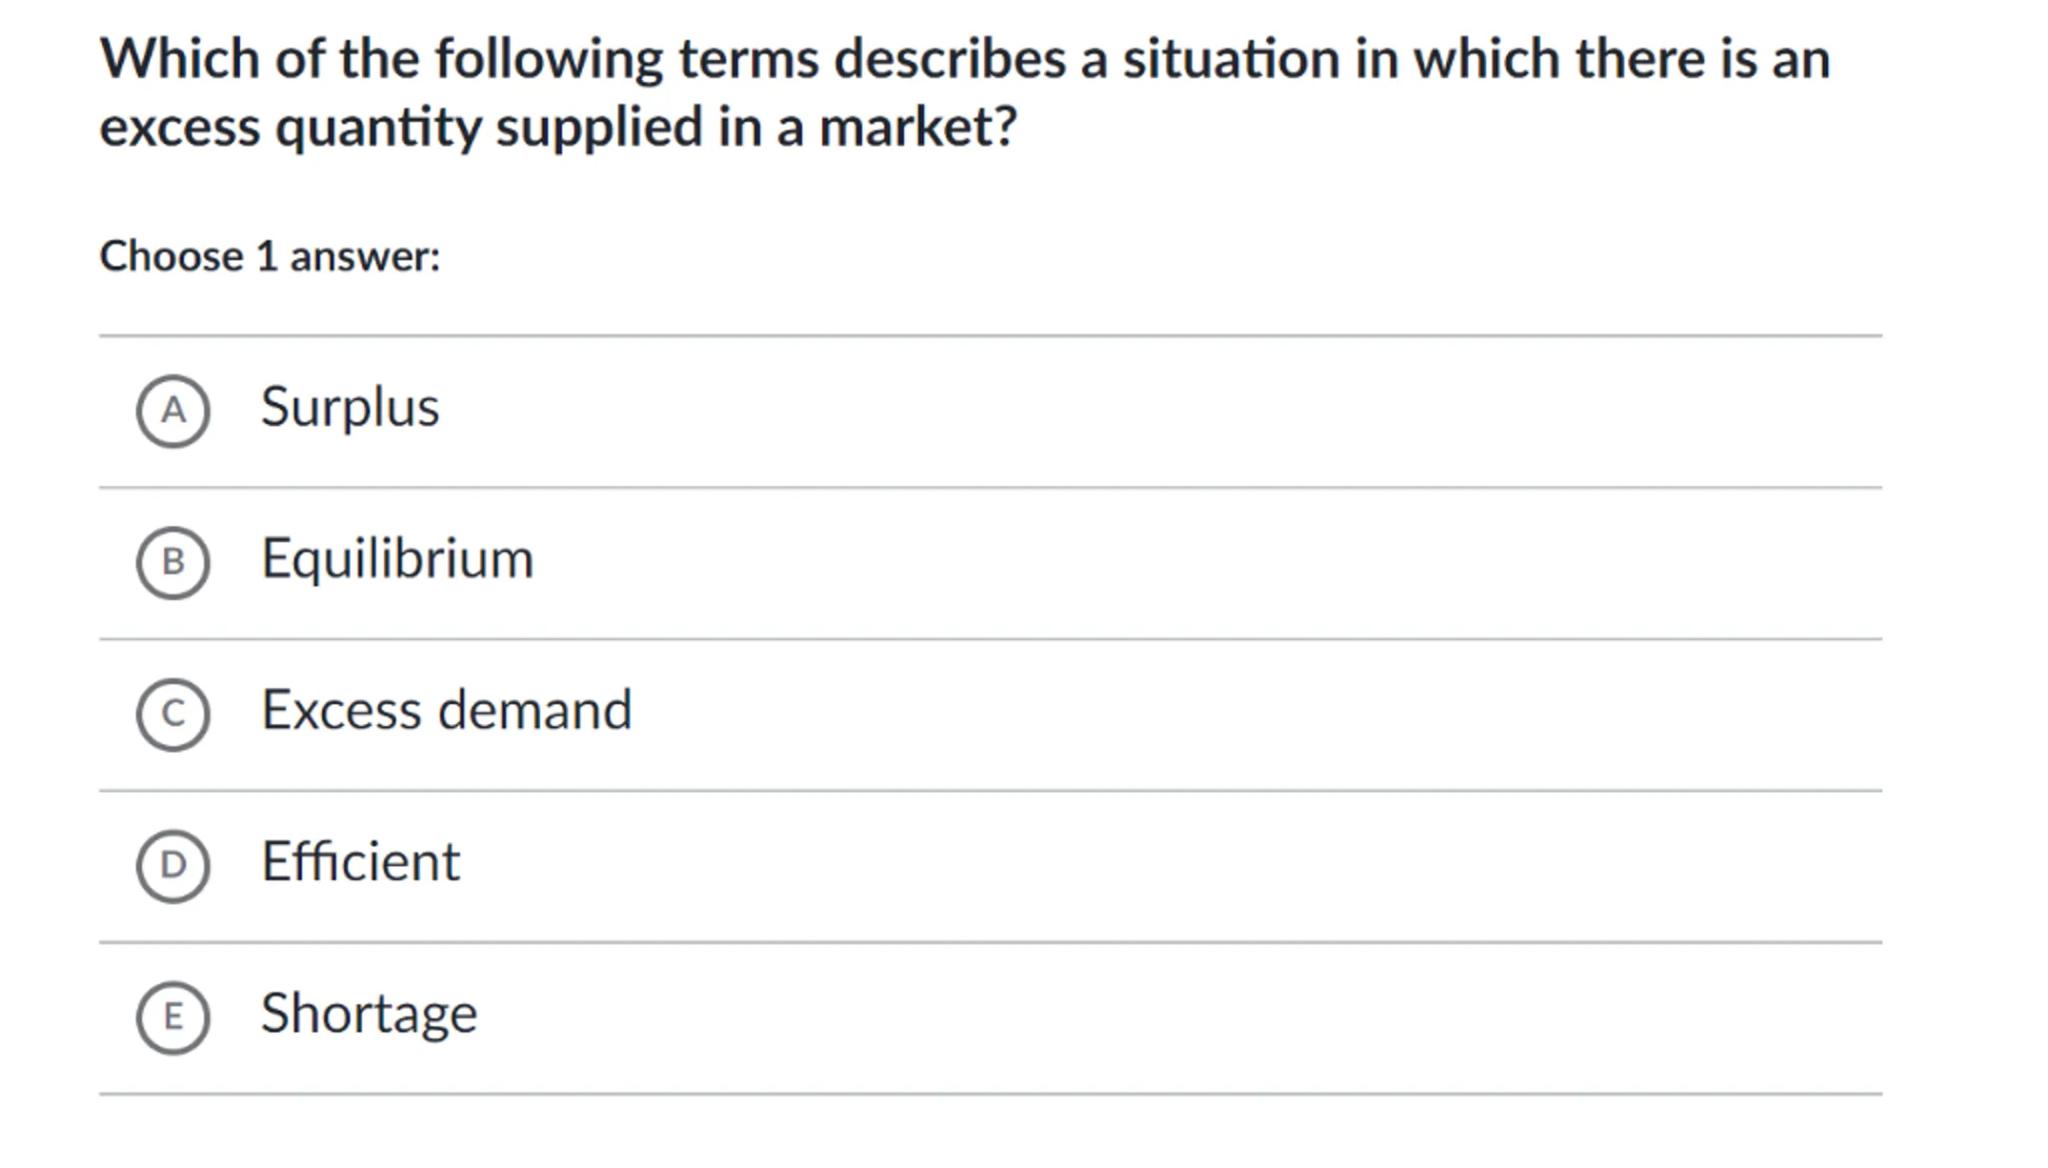This screenshot has height=1168, width=2048.
Task: Click the word 'Choose' above the options
Action: (171, 257)
